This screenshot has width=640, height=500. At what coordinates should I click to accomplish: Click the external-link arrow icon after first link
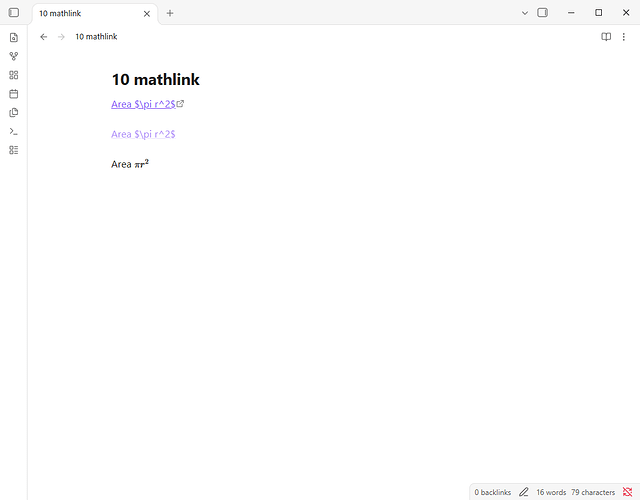[x=180, y=104]
